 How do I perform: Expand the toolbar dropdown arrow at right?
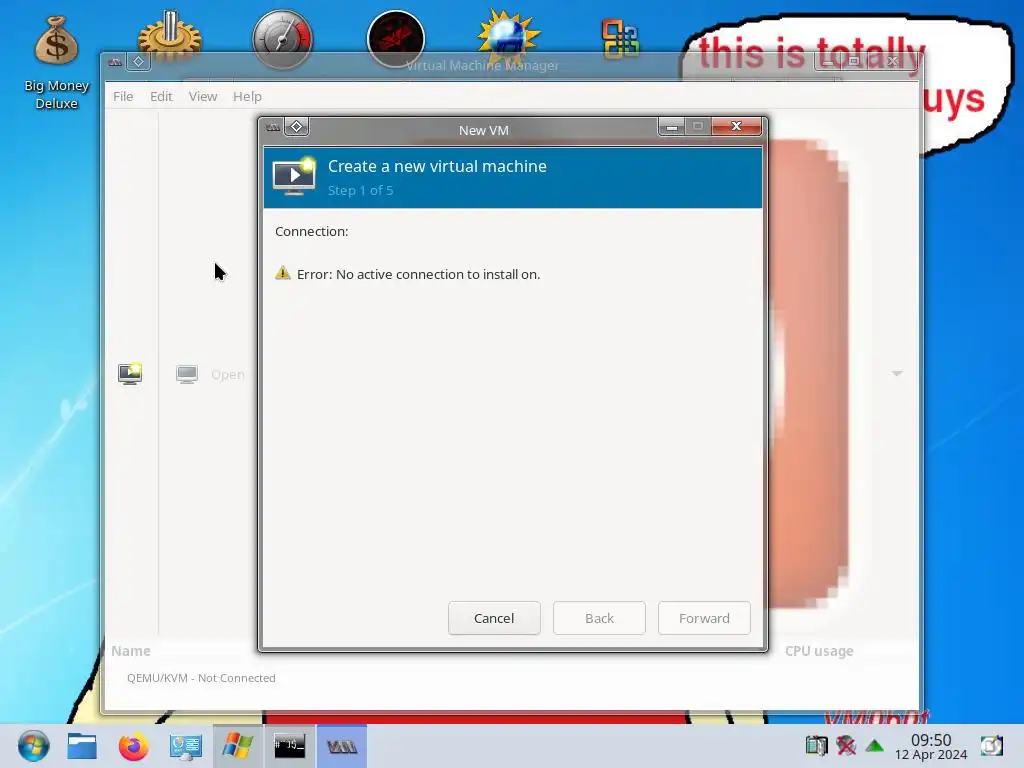pos(897,374)
